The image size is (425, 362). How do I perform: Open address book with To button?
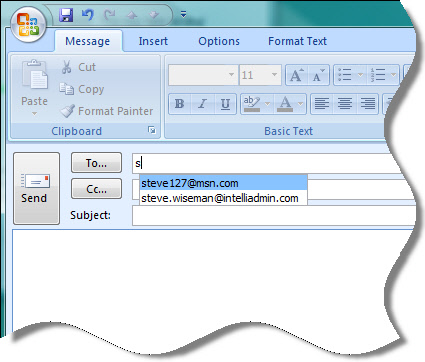click(96, 163)
